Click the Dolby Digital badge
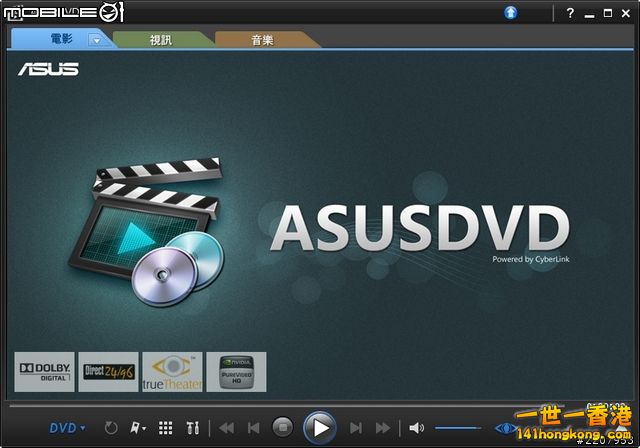 click(45, 372)
